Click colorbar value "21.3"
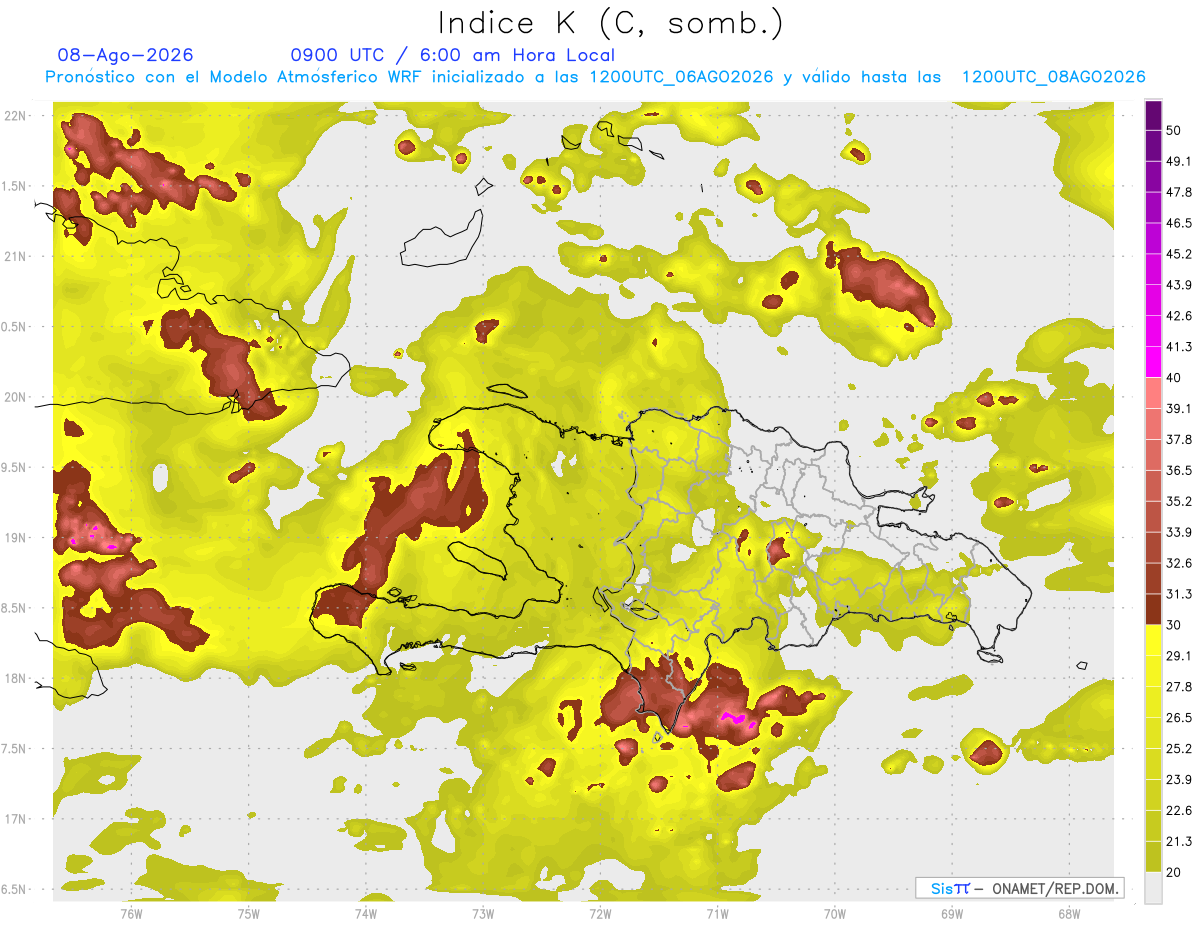 [1178, 842]
